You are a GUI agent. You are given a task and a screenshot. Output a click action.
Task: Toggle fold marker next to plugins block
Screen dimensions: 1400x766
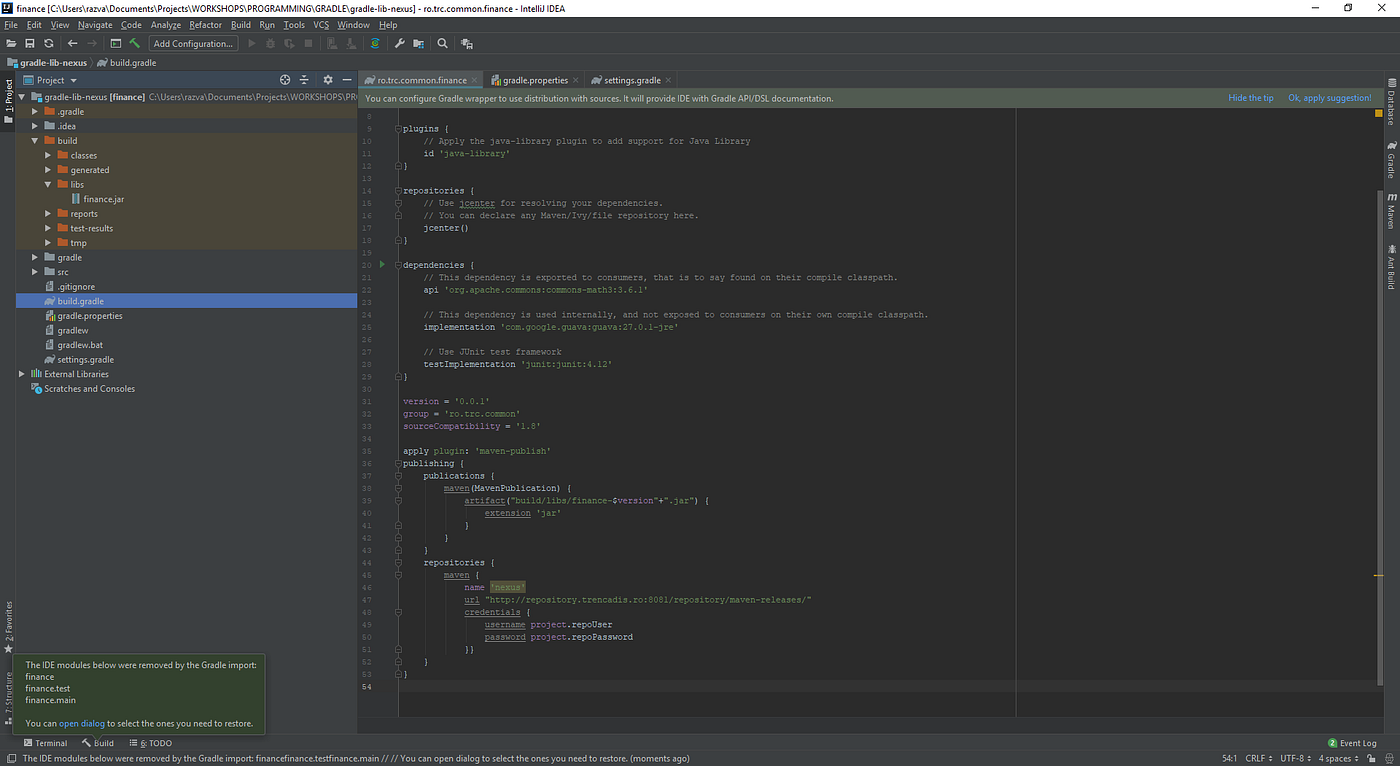pyautogui.click(x=397, y=129)
